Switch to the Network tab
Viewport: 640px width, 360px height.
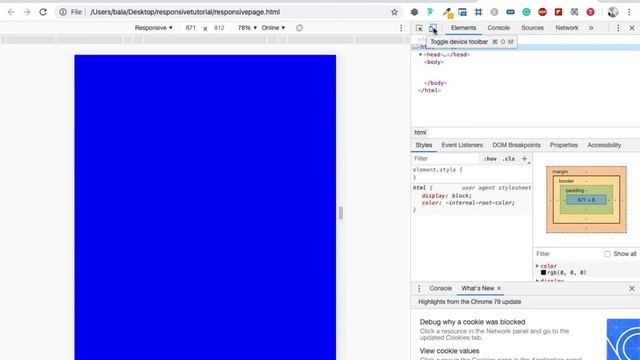(x=567, y=28)
